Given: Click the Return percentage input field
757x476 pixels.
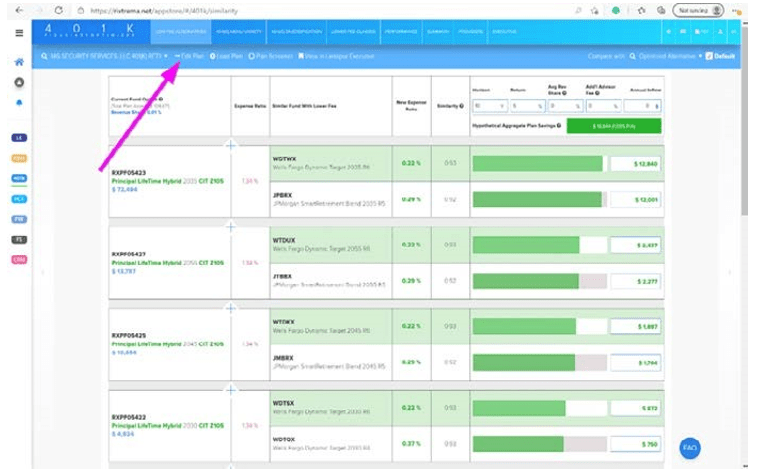Looking at the screenshot, I should [527, 105].
